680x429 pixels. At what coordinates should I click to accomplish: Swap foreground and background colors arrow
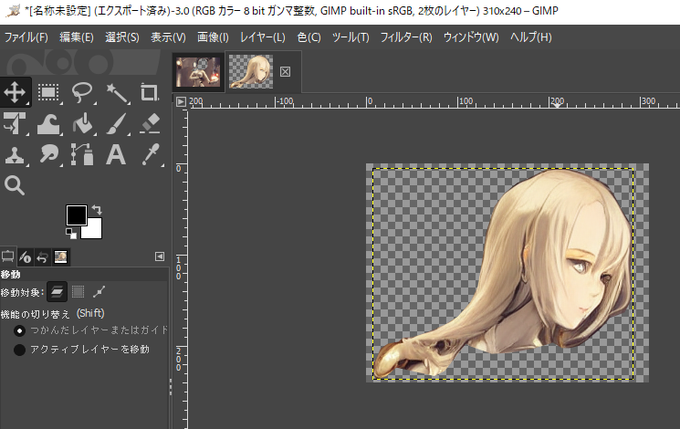(97, 210)
